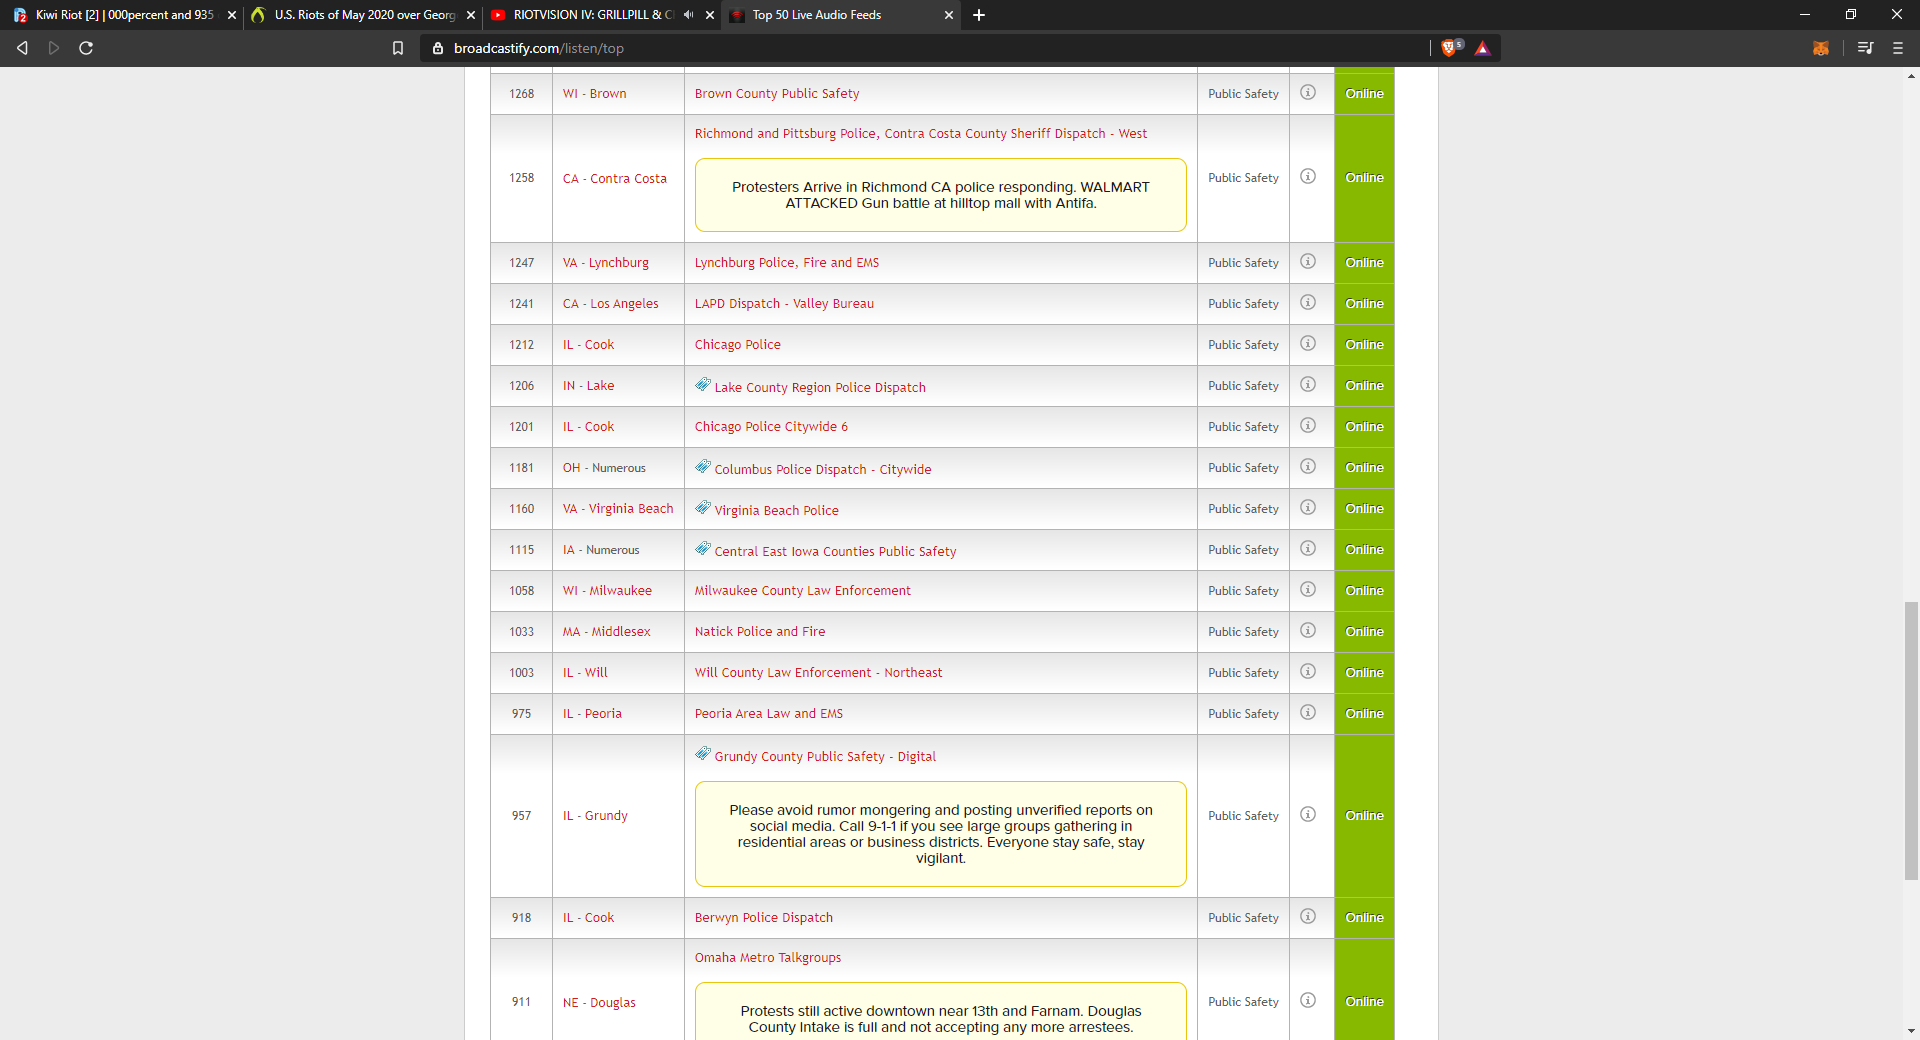Open info icon for Virginia Beach Police
1920x1040 pixels.
(1308, 508)
